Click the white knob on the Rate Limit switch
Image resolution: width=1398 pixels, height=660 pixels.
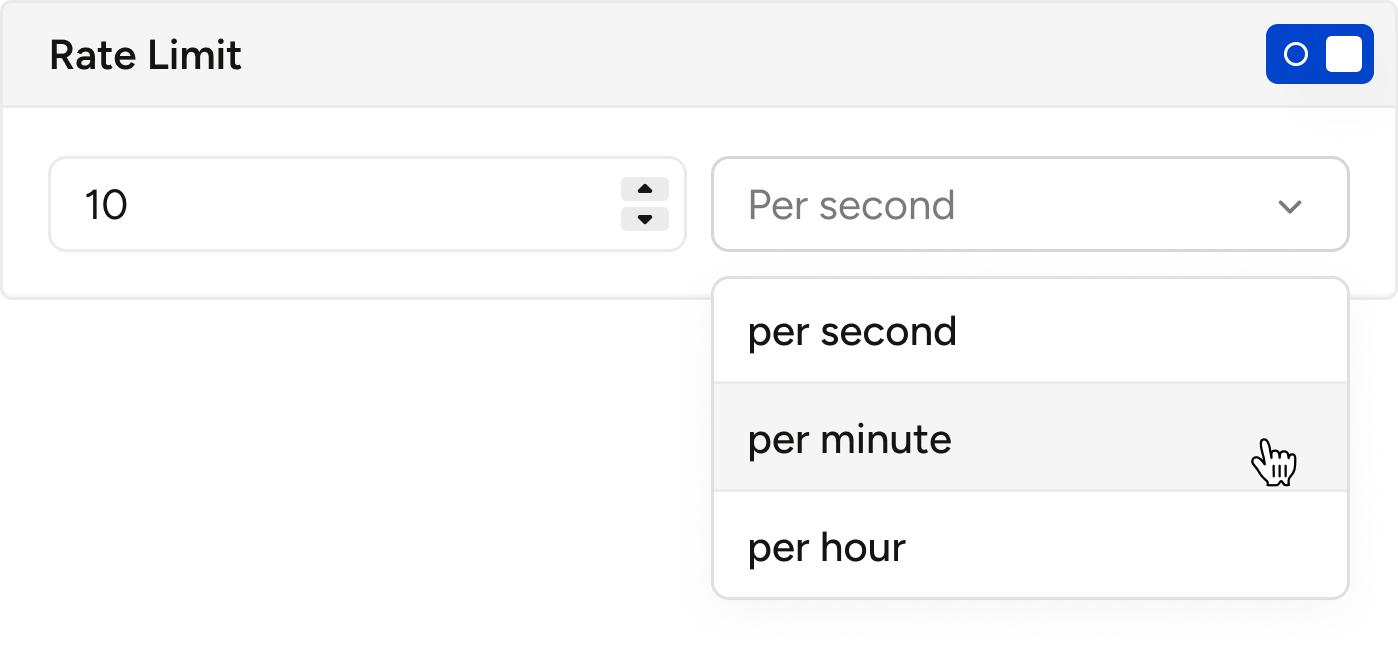[x=1343, y=54]
